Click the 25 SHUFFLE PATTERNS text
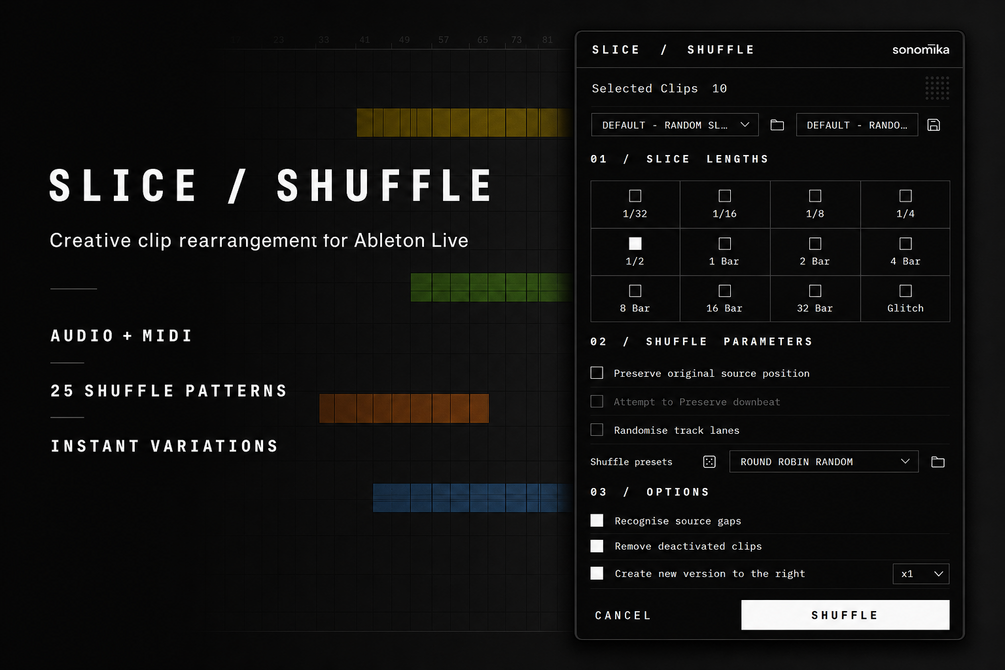This screenshot has width=1005, height=670. [x=169, y=391]
